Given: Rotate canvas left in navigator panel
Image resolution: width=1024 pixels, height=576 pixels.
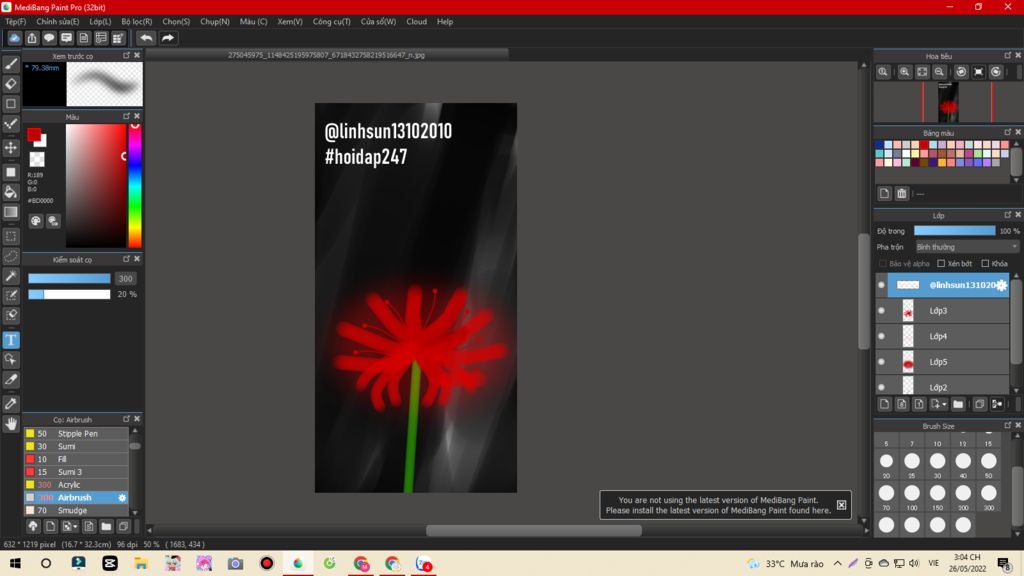Looking at the screenshot, I should tap(961, 72).
